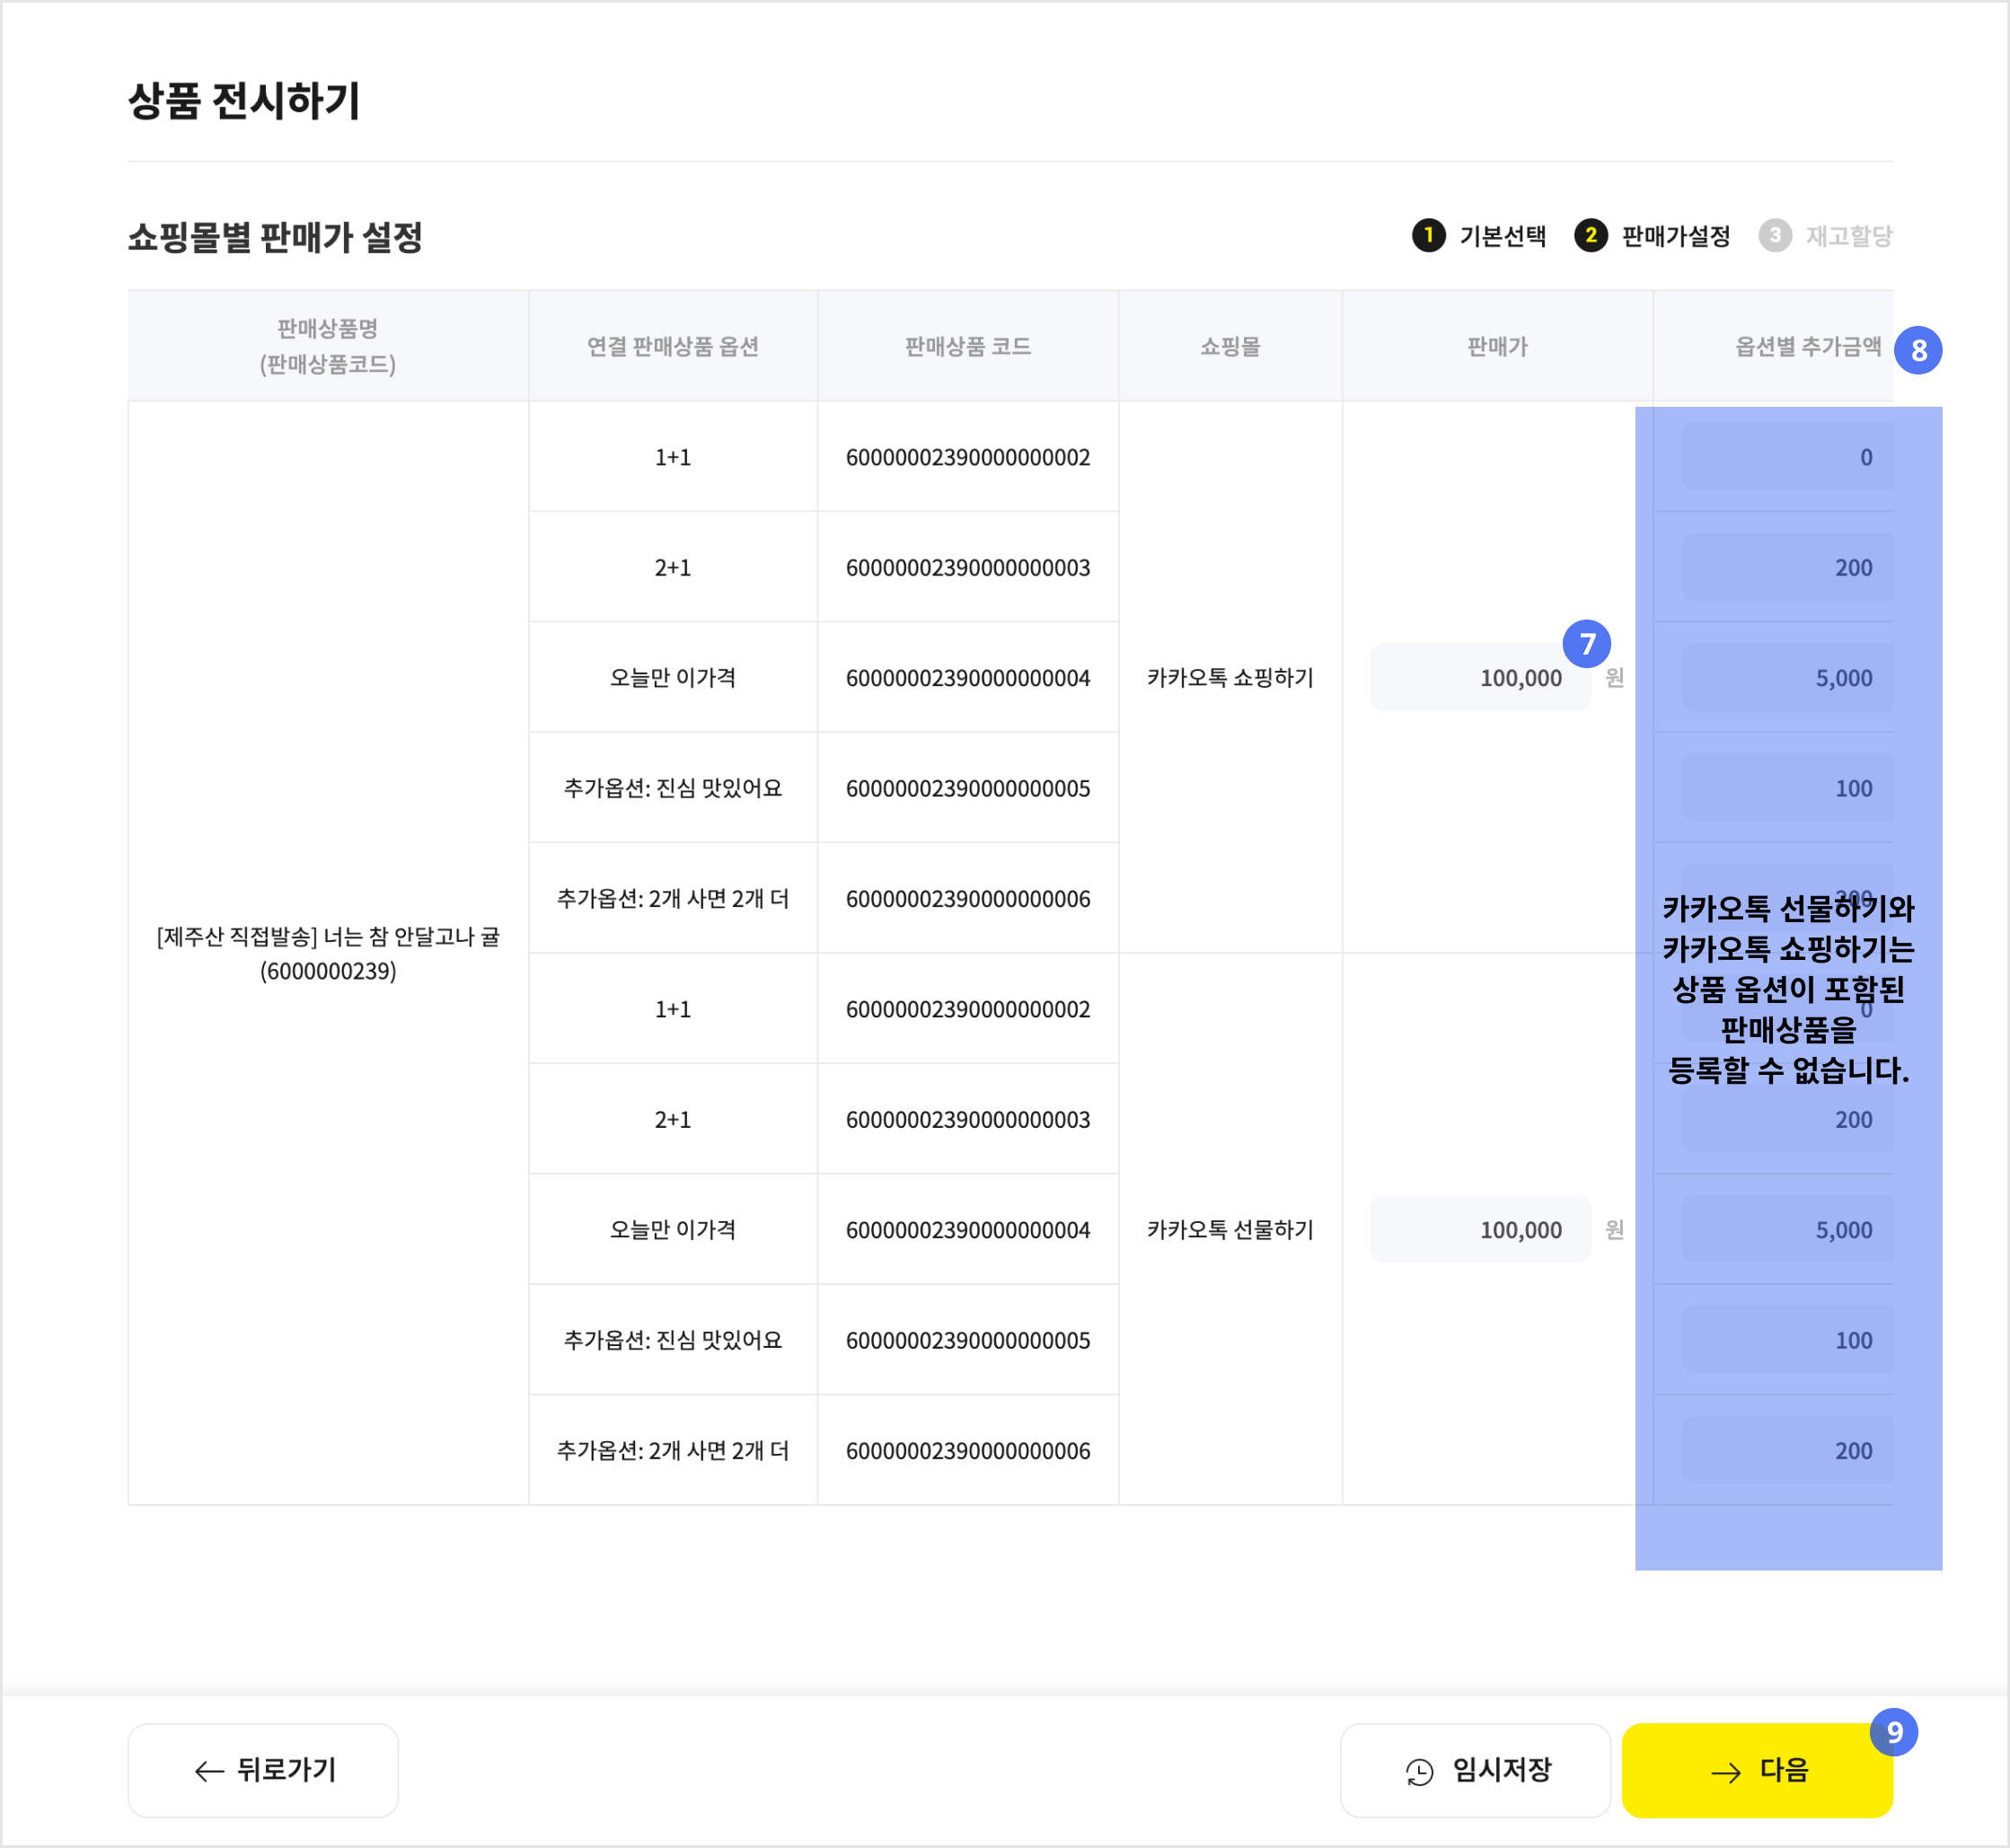The image size is (2010, 1848).
Task: Click the first option surcharge field showing 0
Action: [1787, 457]
